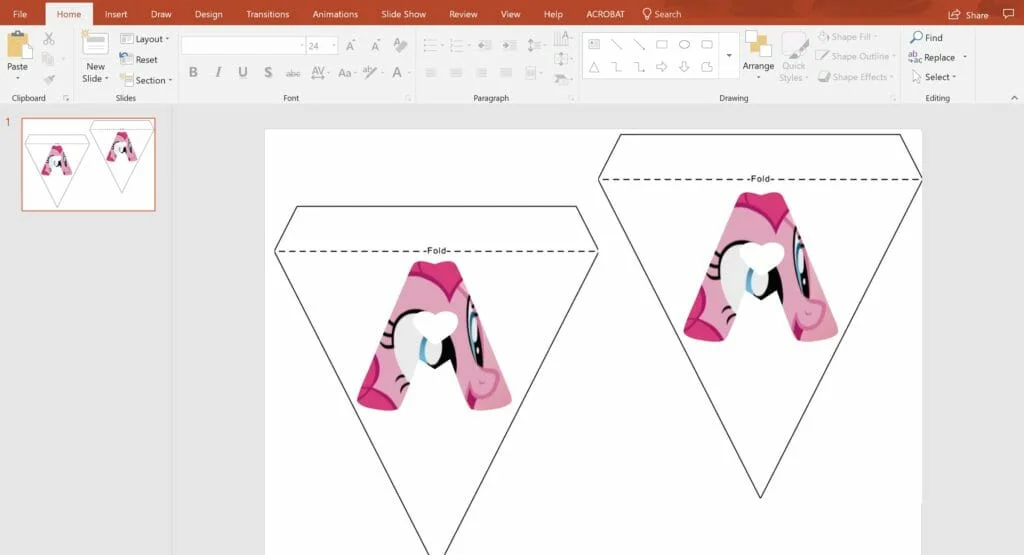The image size is (1024, 555).
Task: Click the Share button
Action: [968, 14]
